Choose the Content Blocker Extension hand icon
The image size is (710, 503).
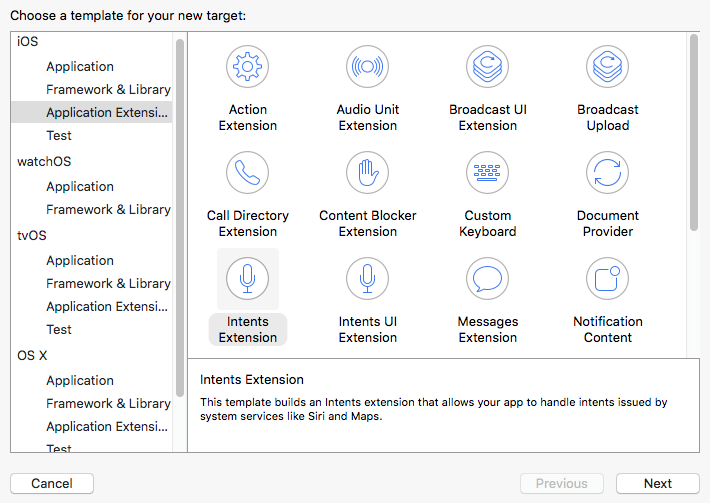(x=367, y=172)
